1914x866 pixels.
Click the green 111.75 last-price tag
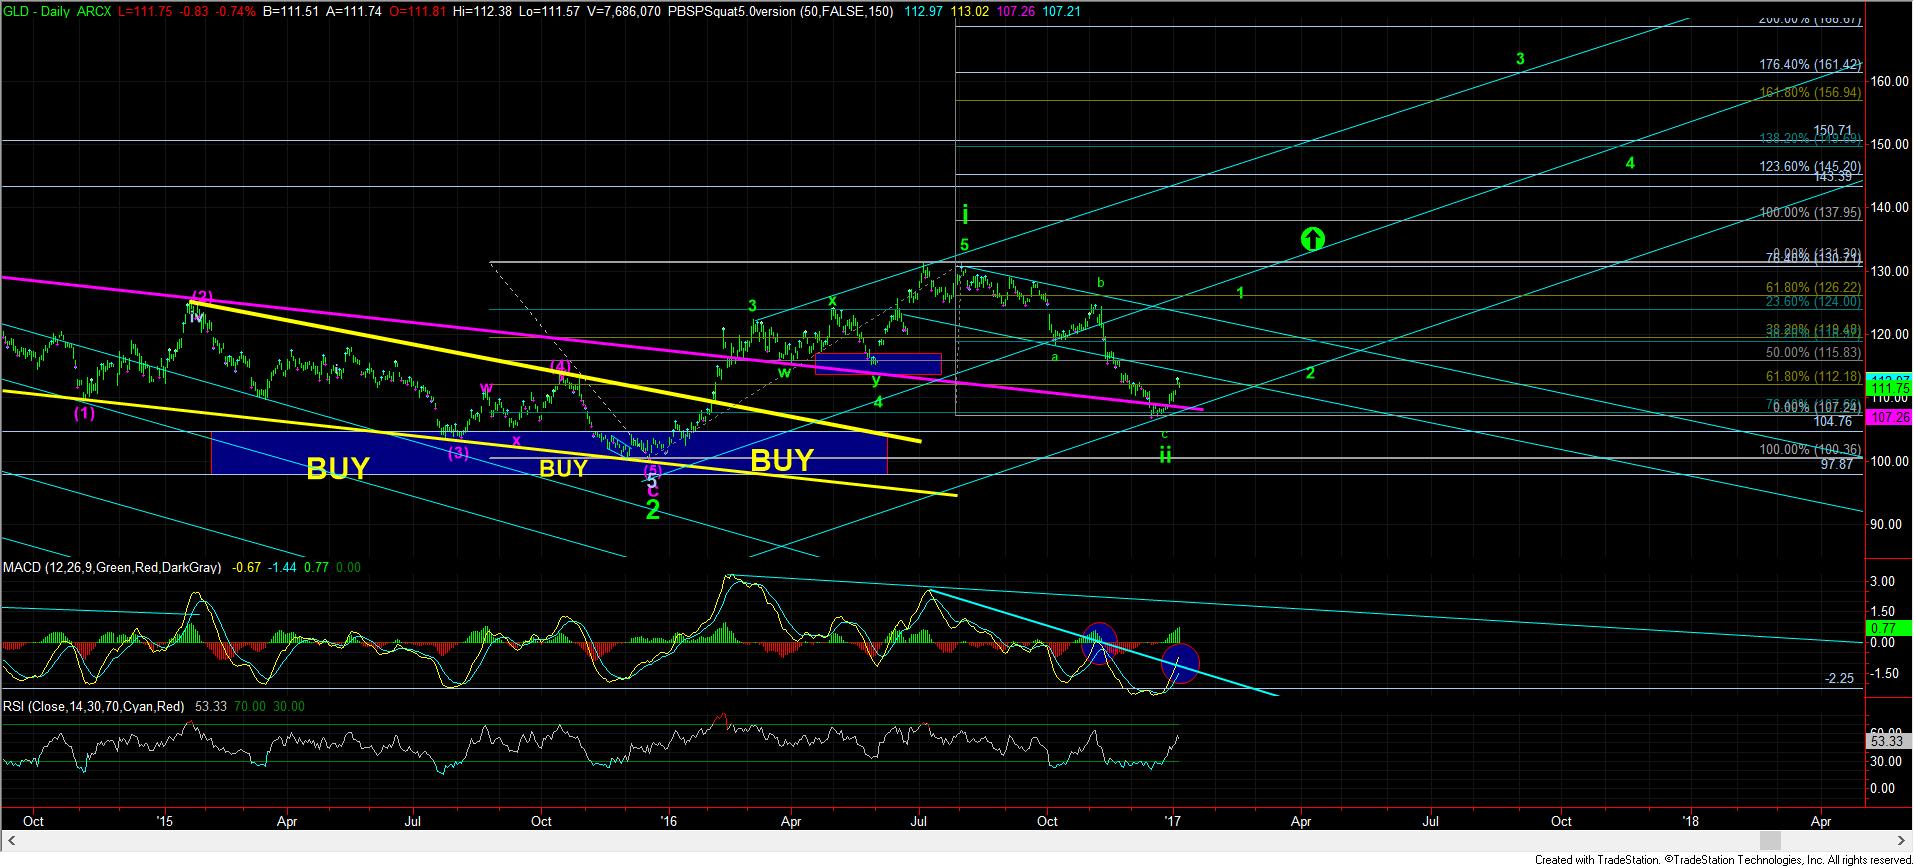1889,388
